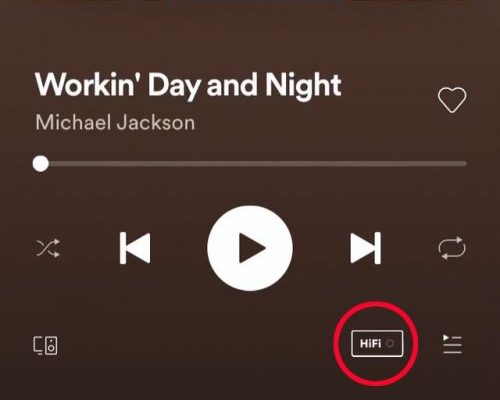Toggle shuffle playback mode
Viewport: 500px width, 400px height.
click(x=48, y=248)
